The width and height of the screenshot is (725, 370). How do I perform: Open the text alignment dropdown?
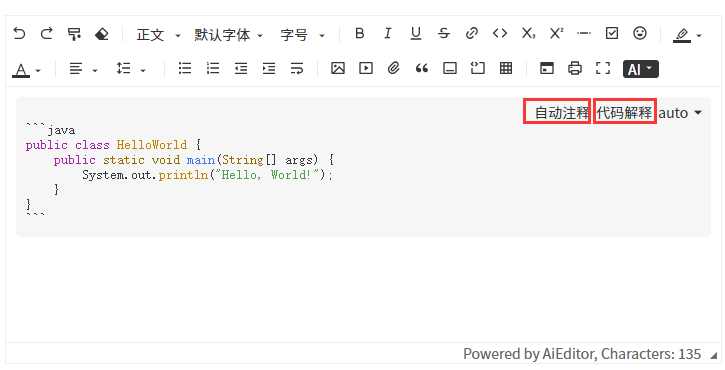tap(84, 69)
